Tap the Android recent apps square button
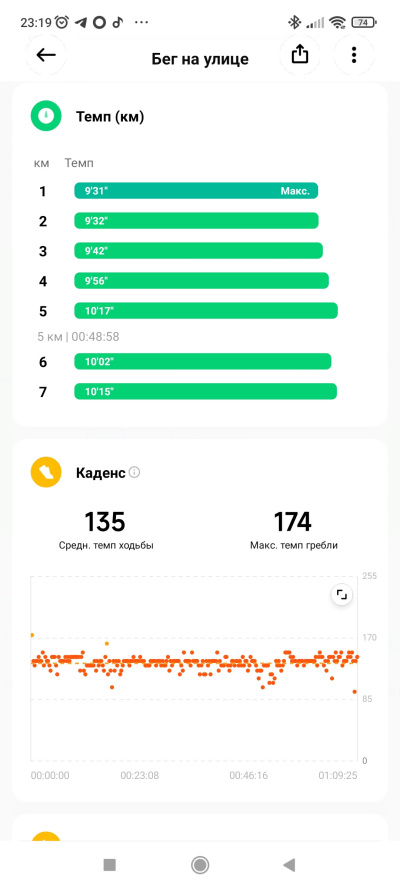 click(x=109, y=865)
